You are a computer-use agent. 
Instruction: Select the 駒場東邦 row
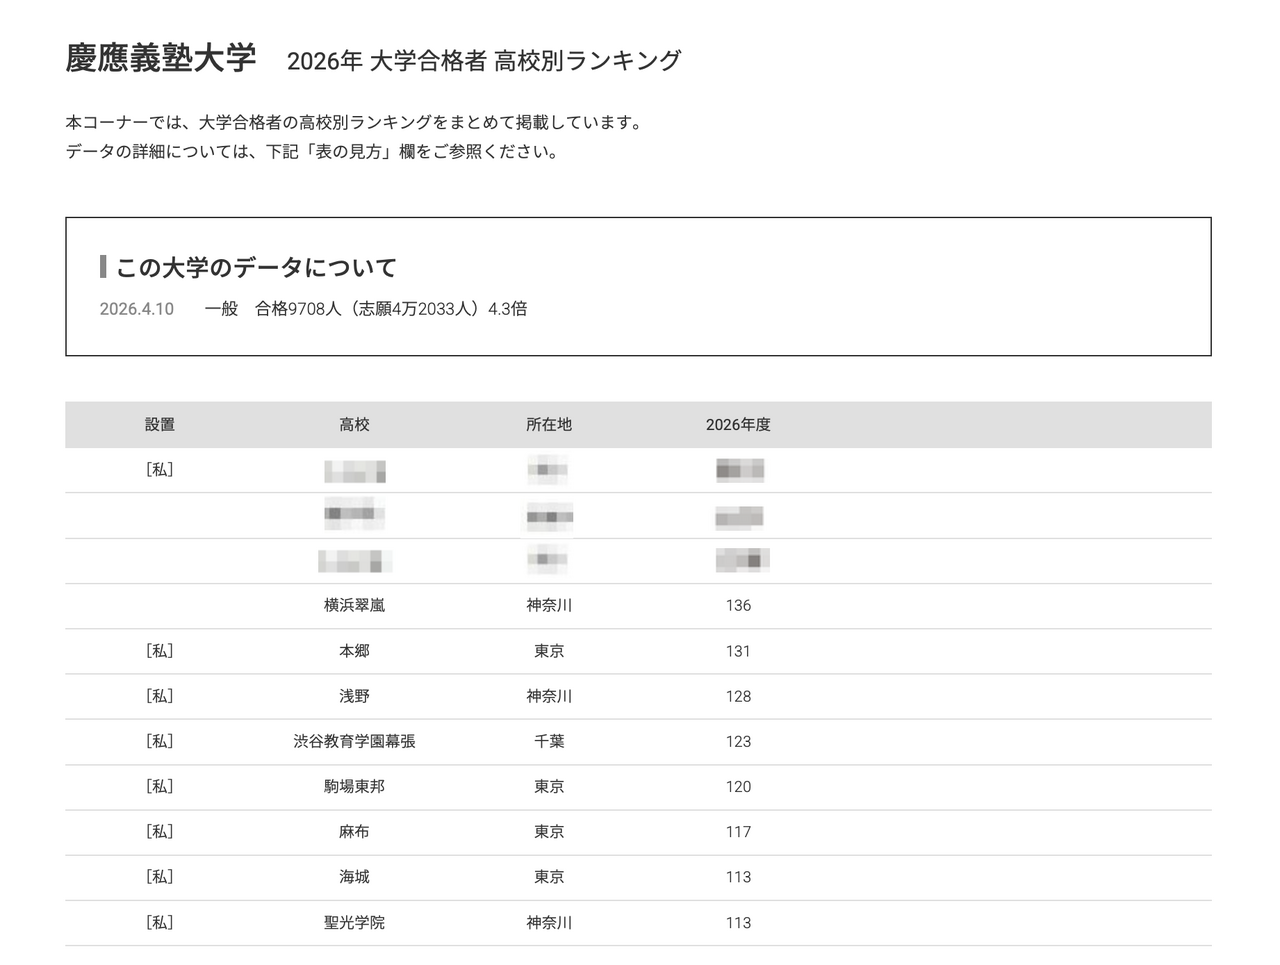tap(353, 786)
